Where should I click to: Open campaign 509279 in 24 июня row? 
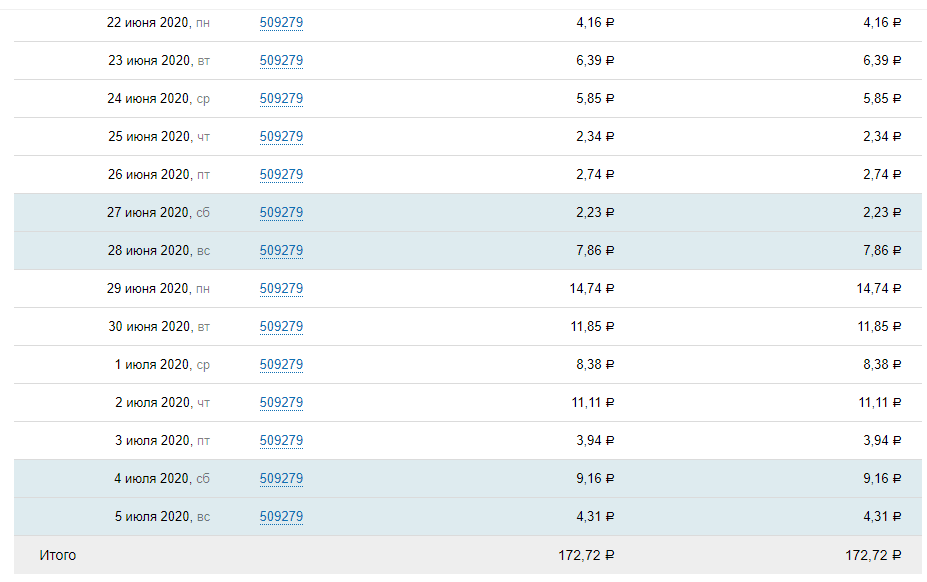point(281,99)
